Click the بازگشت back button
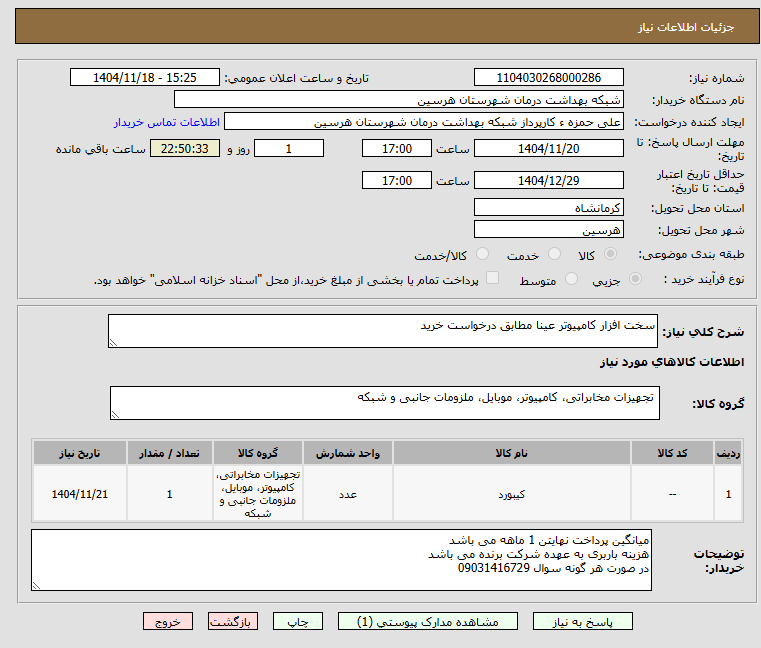Screen dimensions: 761x648 click(233, 621)
